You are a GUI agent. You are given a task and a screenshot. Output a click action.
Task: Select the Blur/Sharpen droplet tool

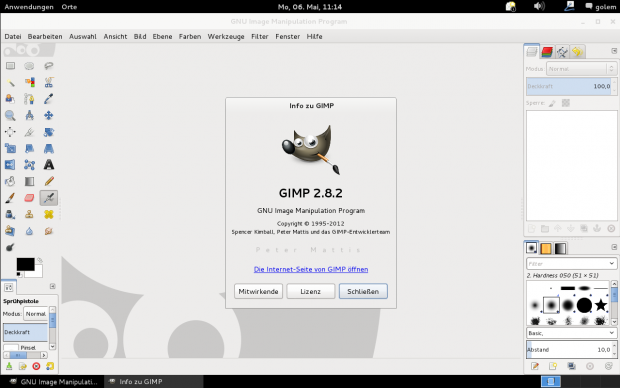[29, 231]
